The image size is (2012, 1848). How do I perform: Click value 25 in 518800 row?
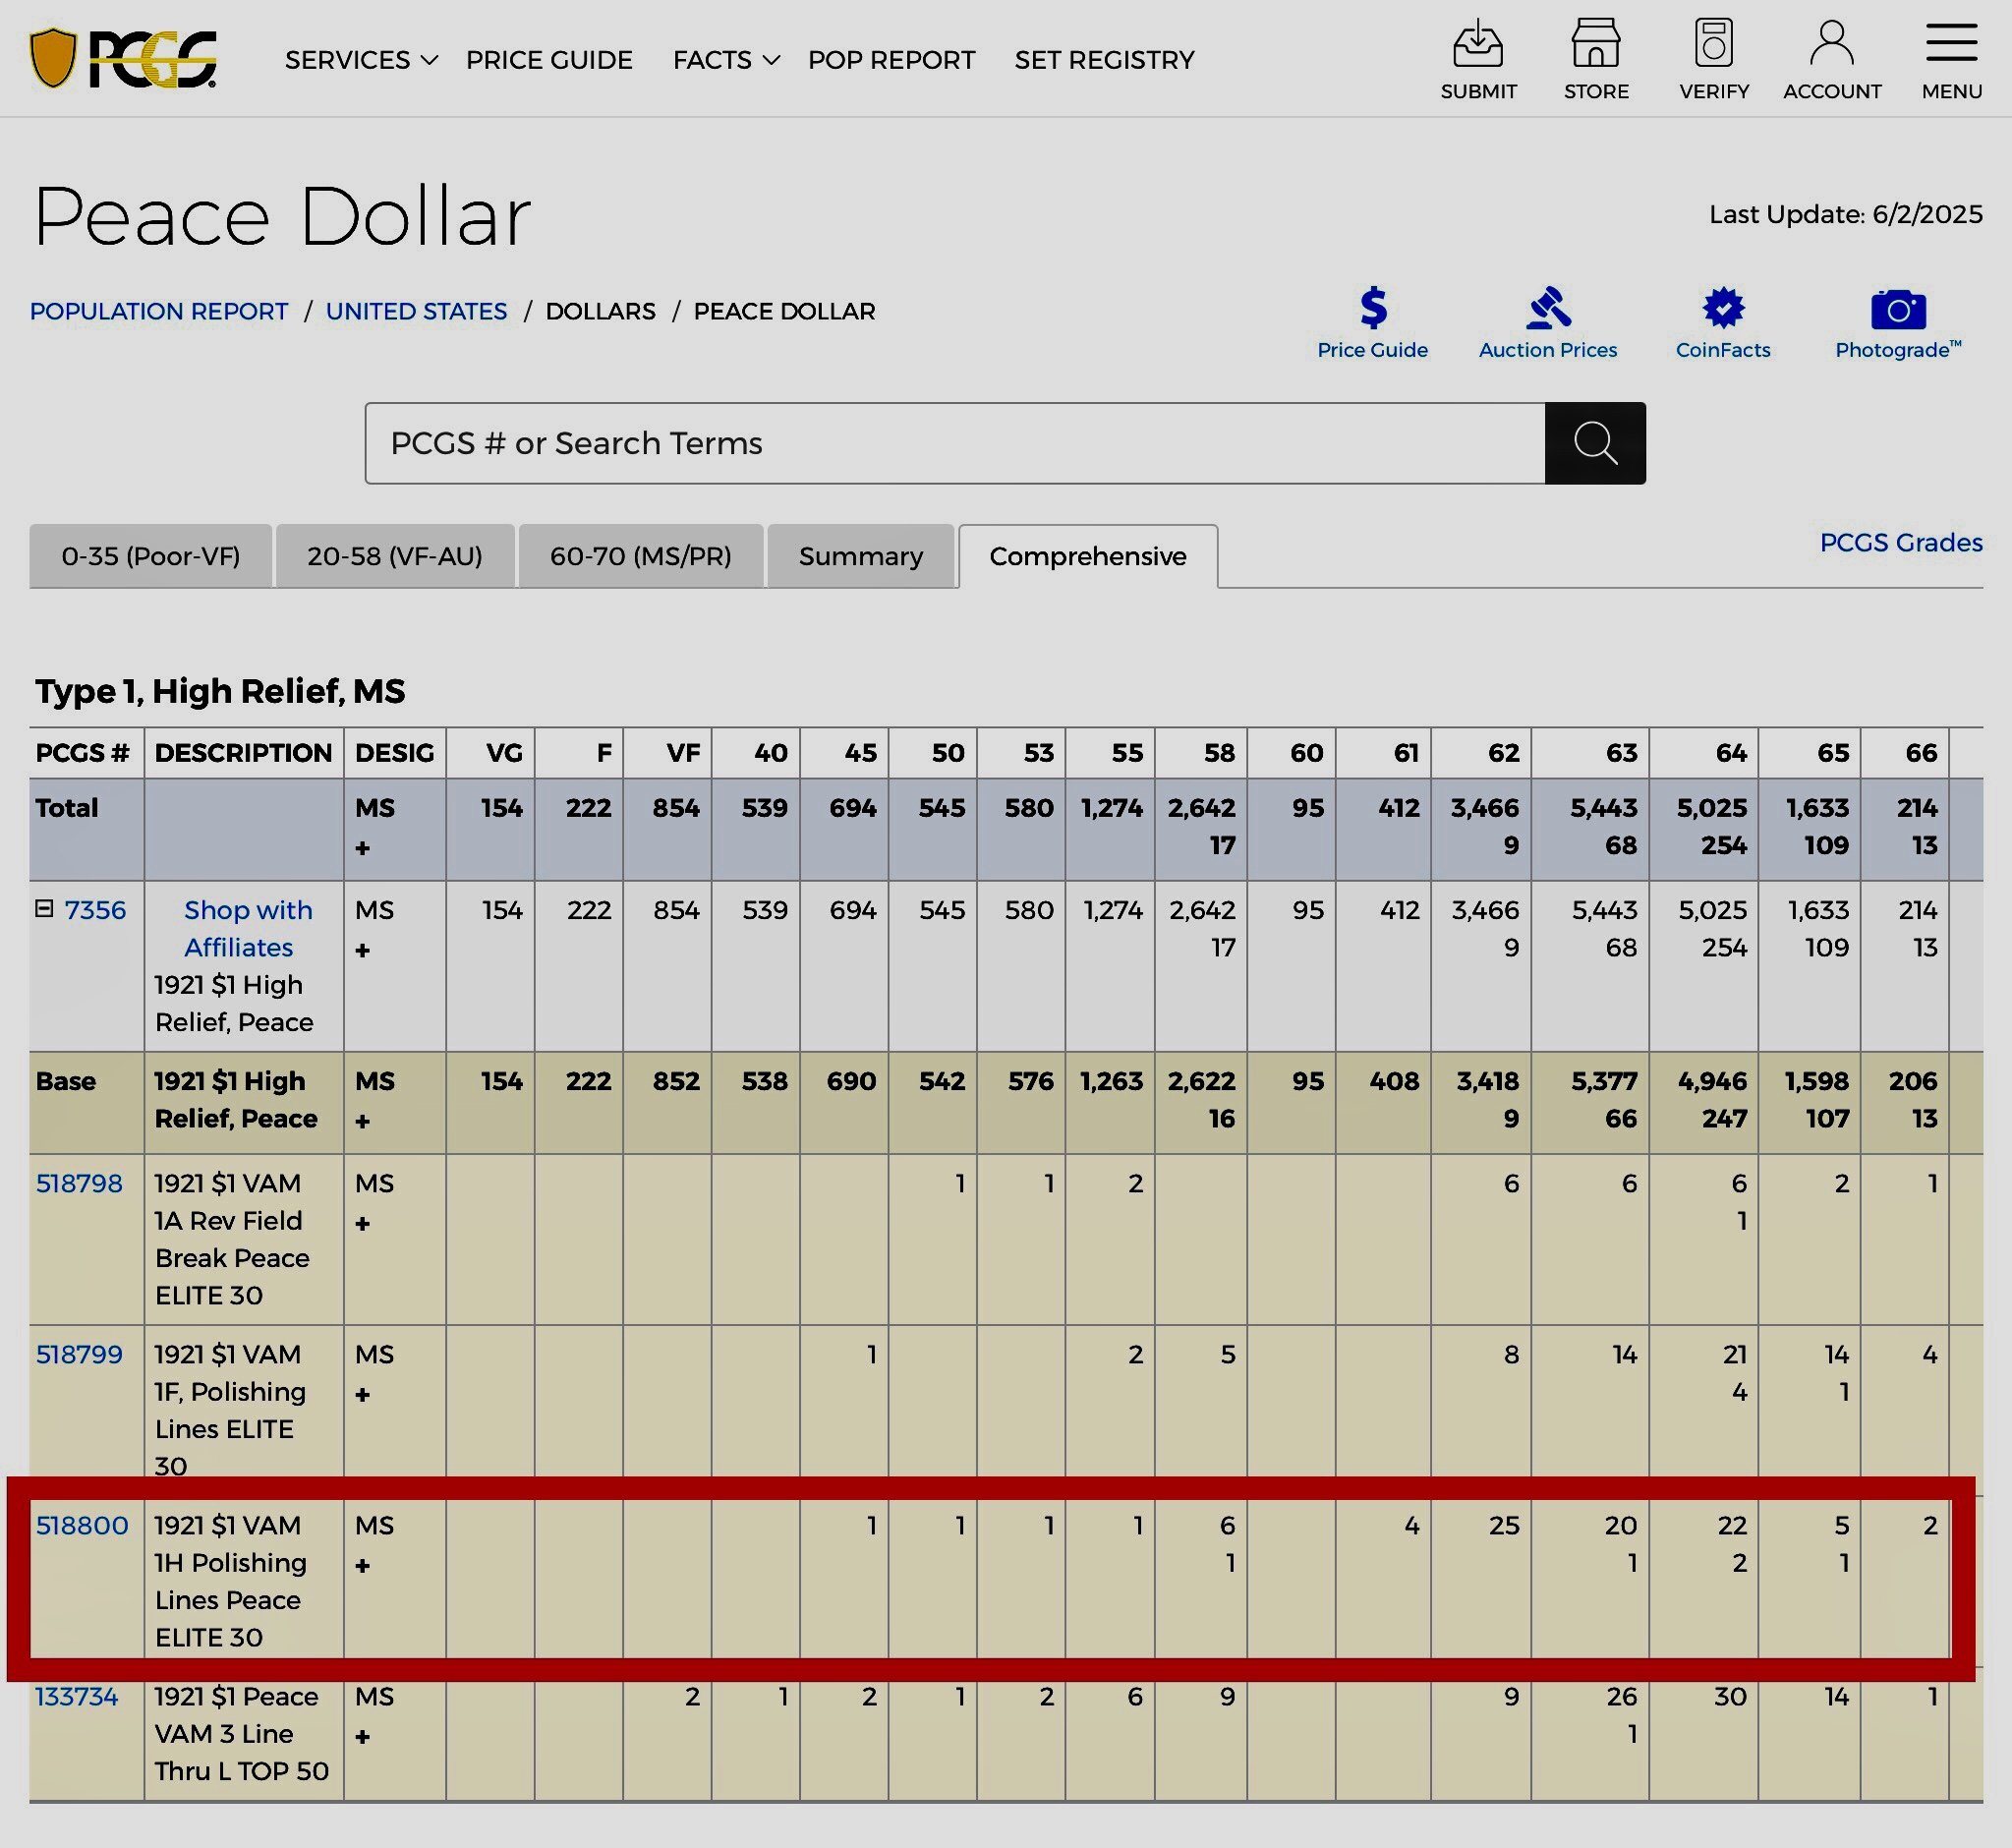pyautogui.click(x=1503, y=1525)
